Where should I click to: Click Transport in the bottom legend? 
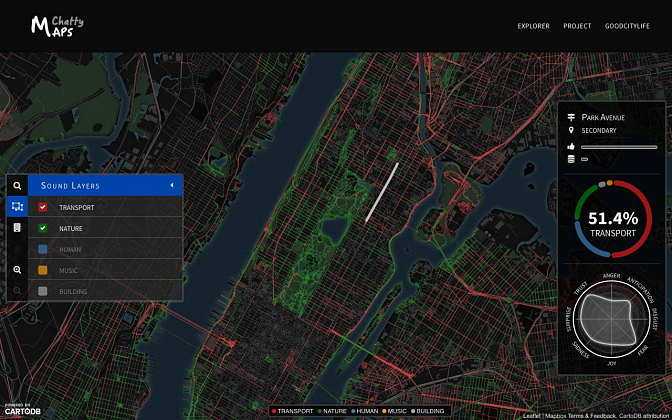point(292,411)
